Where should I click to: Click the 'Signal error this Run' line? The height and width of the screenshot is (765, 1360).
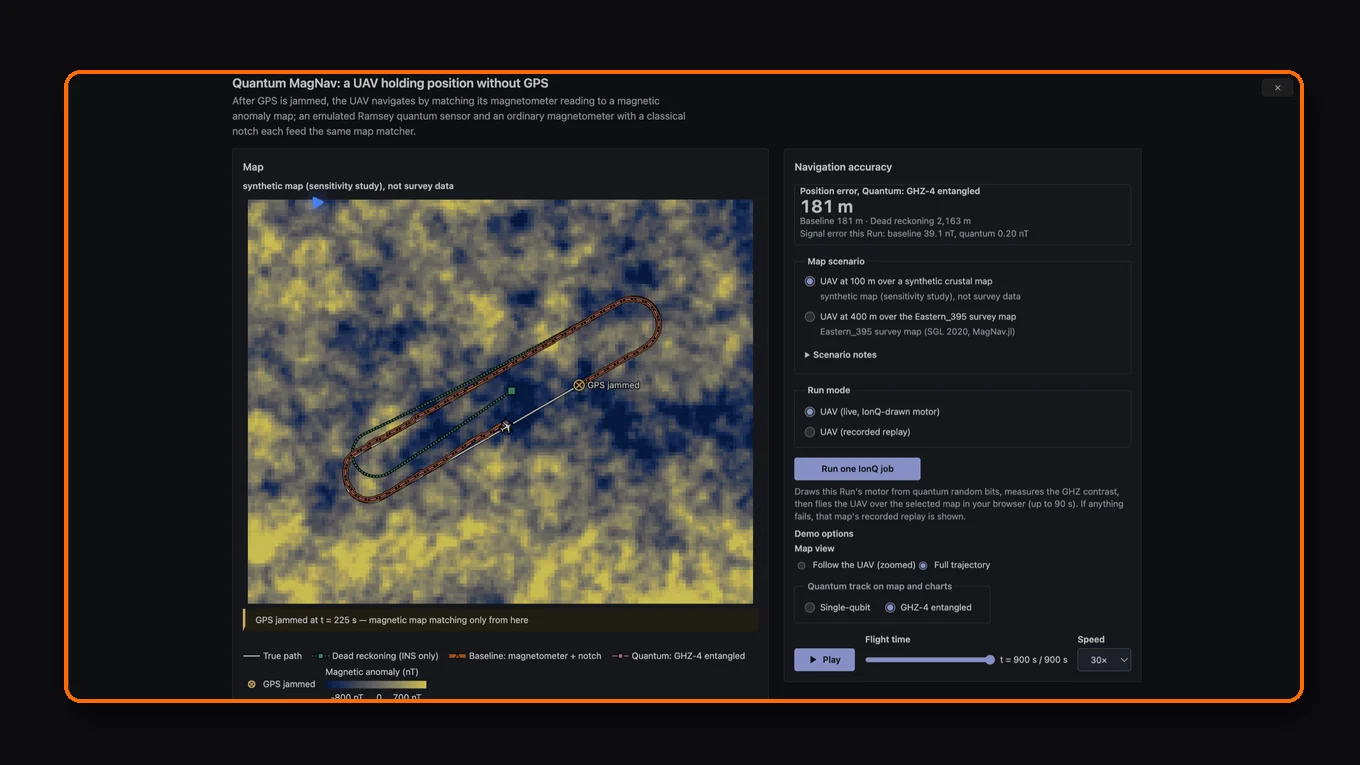tap(914, 234)
